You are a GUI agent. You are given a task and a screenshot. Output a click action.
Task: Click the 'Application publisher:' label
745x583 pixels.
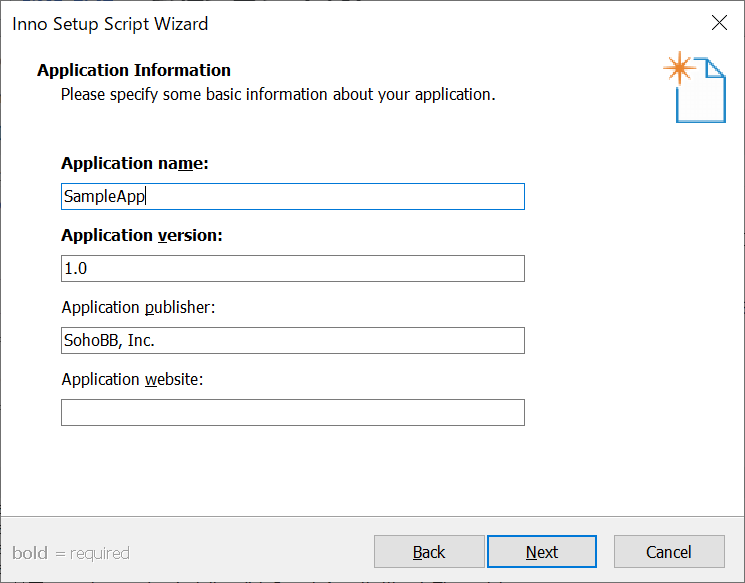click(138, 307)
